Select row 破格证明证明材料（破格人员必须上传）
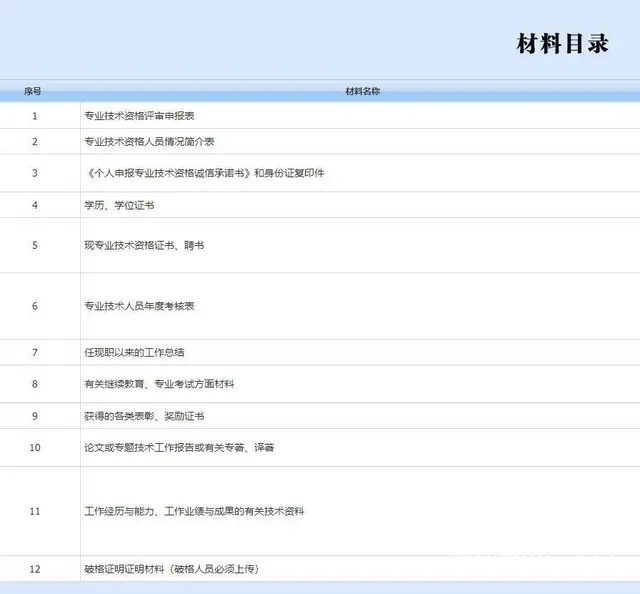 point(320,569)
